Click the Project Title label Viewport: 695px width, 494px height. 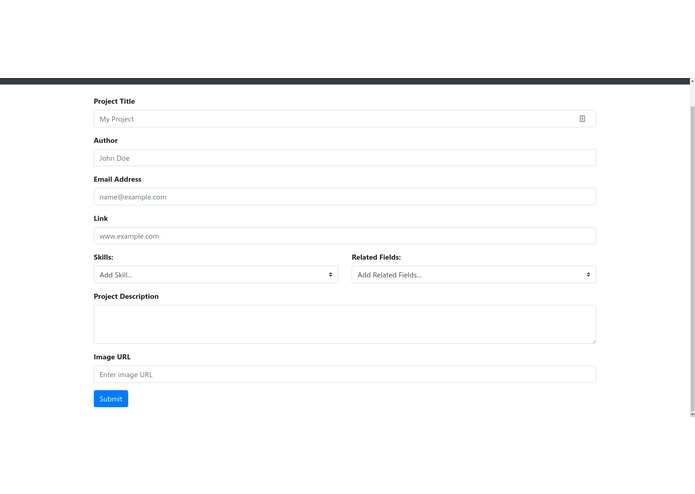click(114, 101)
